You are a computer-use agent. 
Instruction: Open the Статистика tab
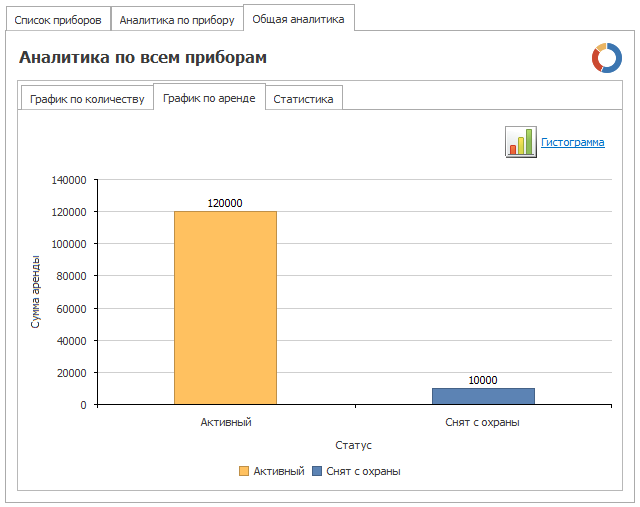(x=303, y=99)
